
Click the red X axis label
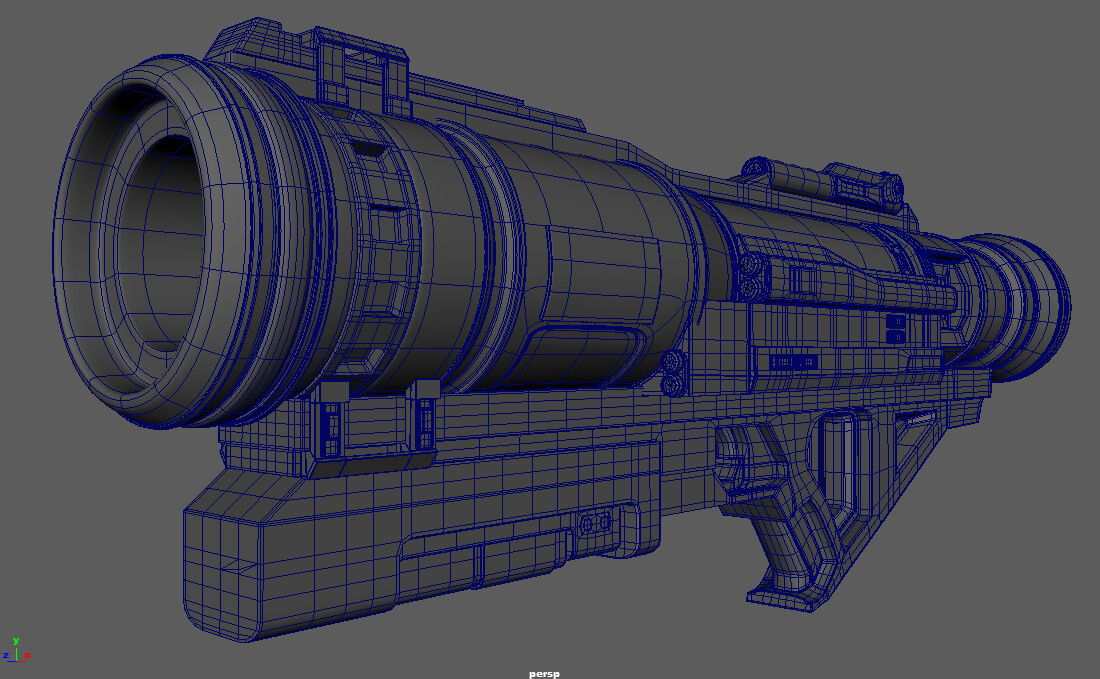[x=27, y=655]
